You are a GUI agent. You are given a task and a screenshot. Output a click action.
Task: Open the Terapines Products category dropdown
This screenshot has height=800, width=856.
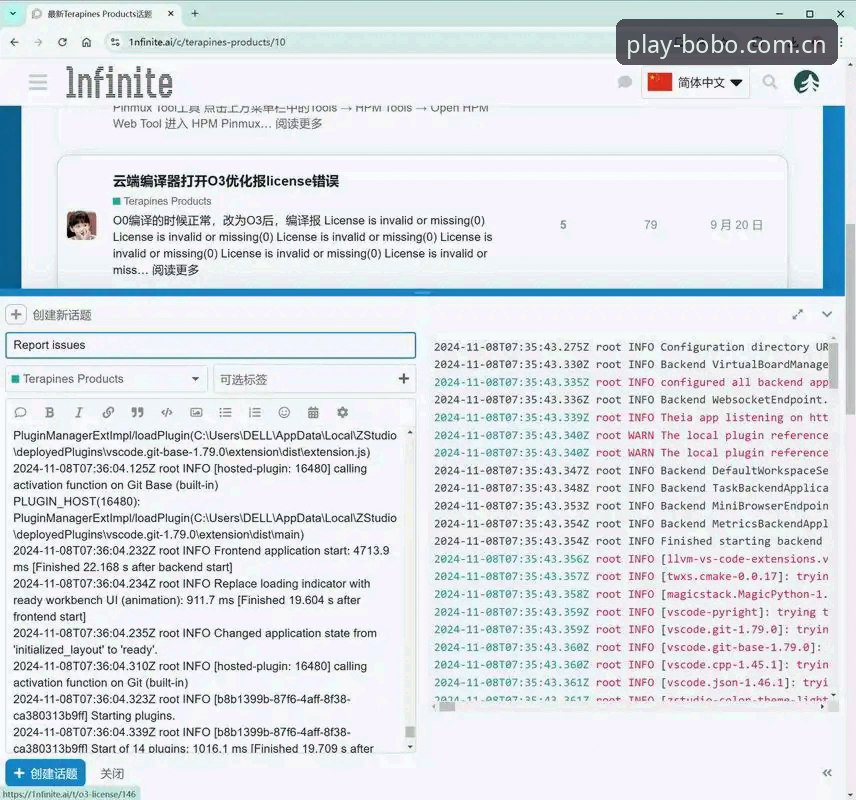(106, 379)
